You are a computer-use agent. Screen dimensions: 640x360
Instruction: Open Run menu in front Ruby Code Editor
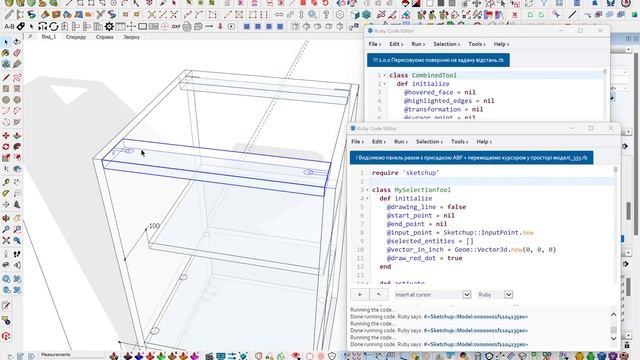click(x=400, y=142)
